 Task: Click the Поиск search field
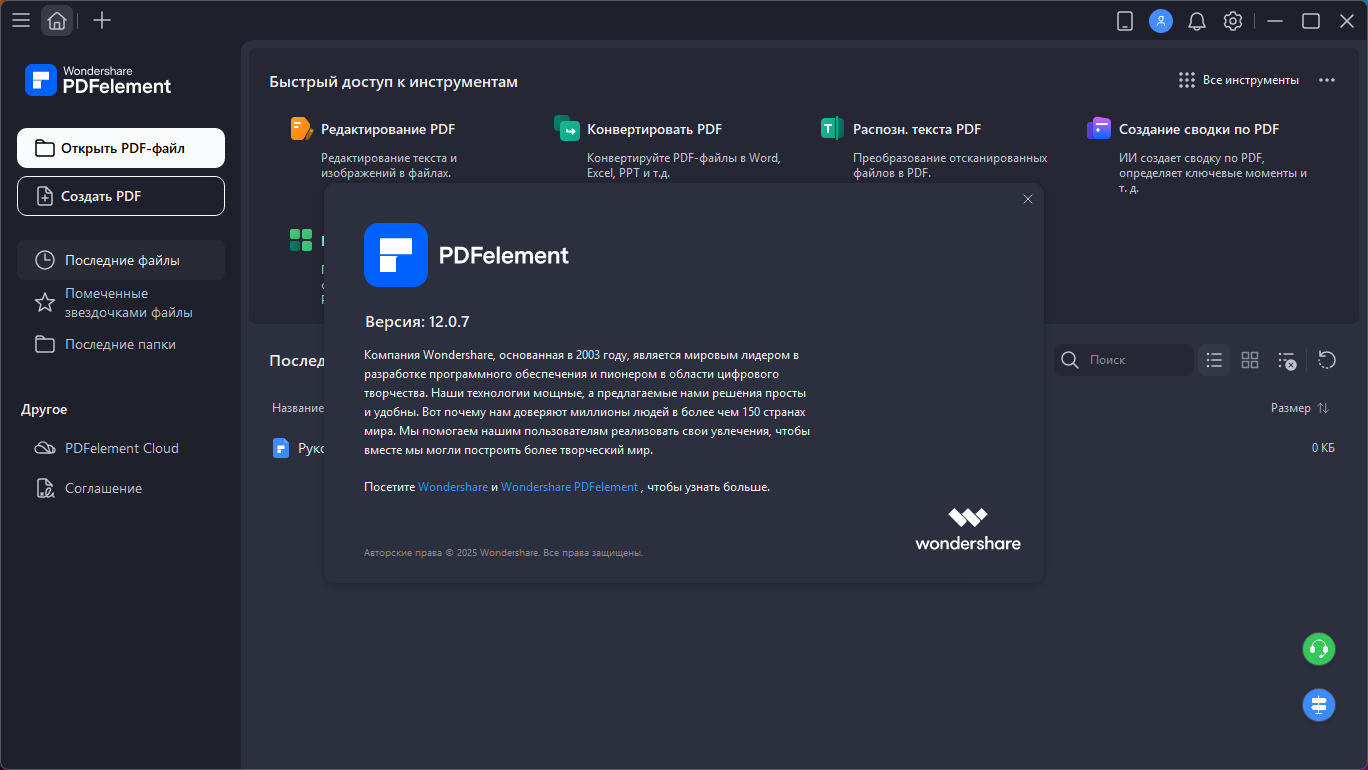tap(1135, 360)
